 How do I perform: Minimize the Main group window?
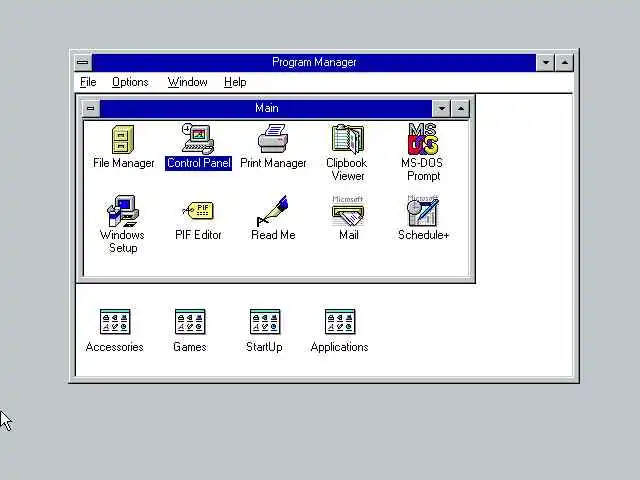tap(442, 109)
